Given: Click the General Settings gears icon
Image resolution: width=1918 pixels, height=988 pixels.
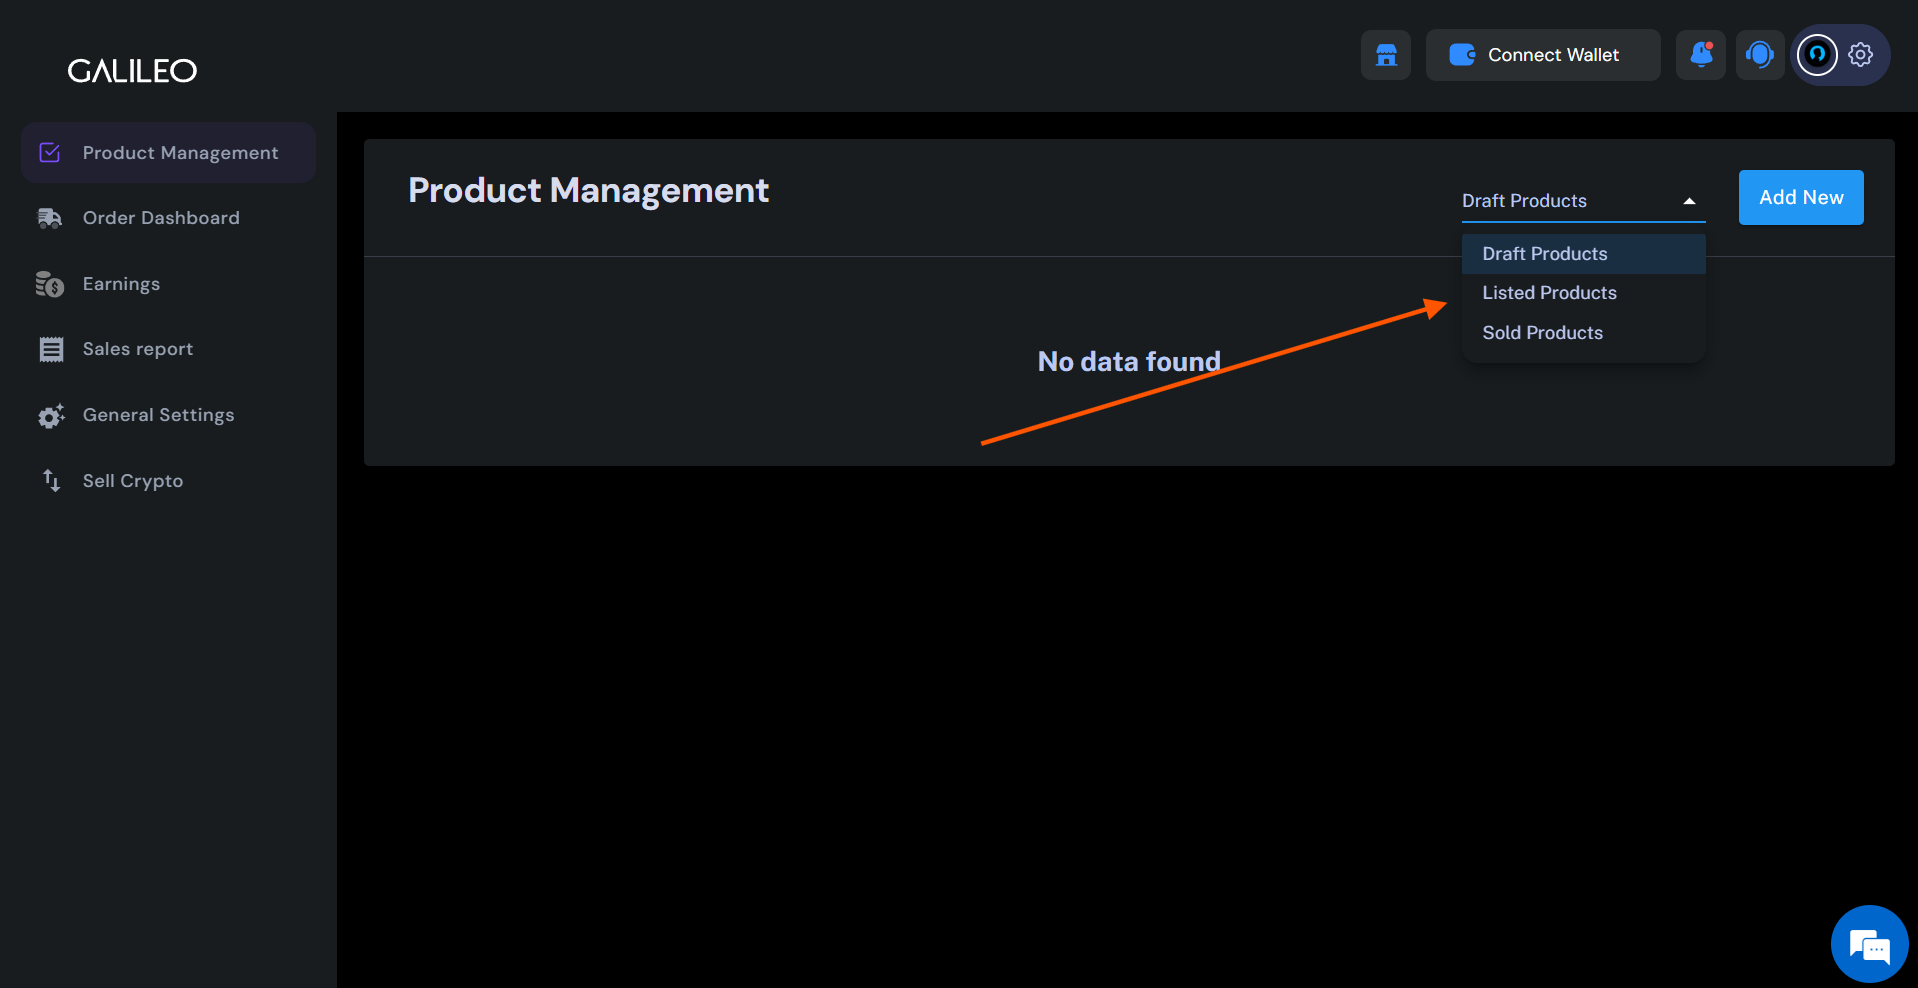Looking at the screenshot, I should click(51, 415).
